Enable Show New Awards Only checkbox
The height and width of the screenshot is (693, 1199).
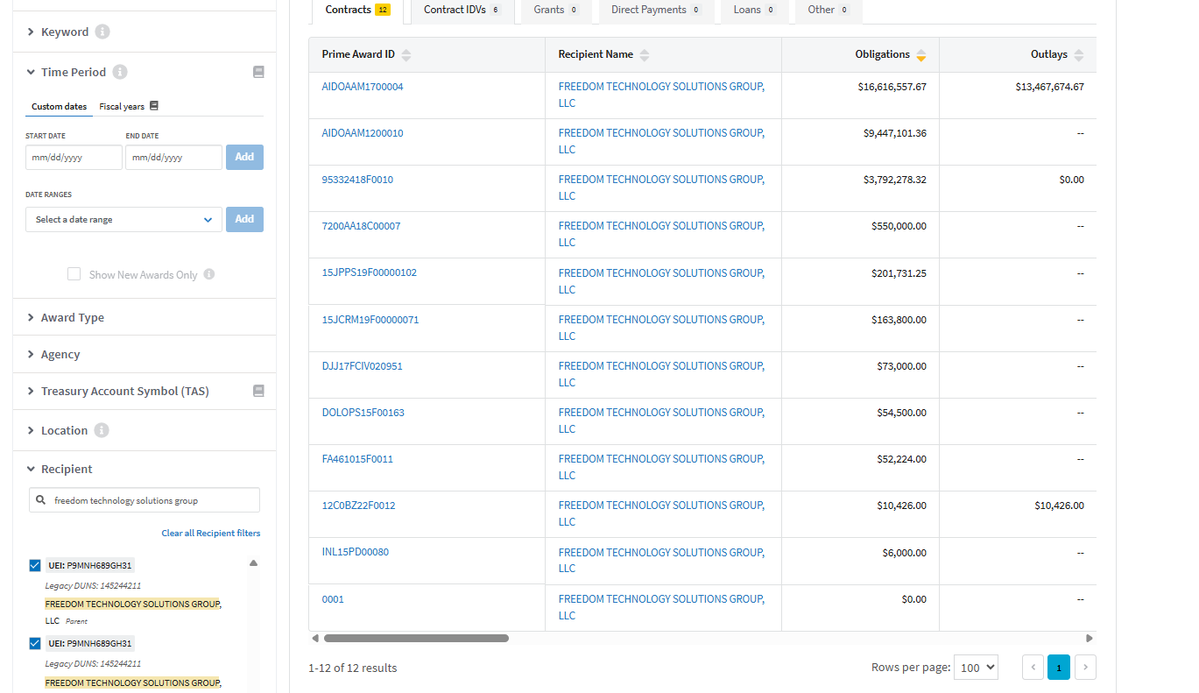(x=74, y=274)
